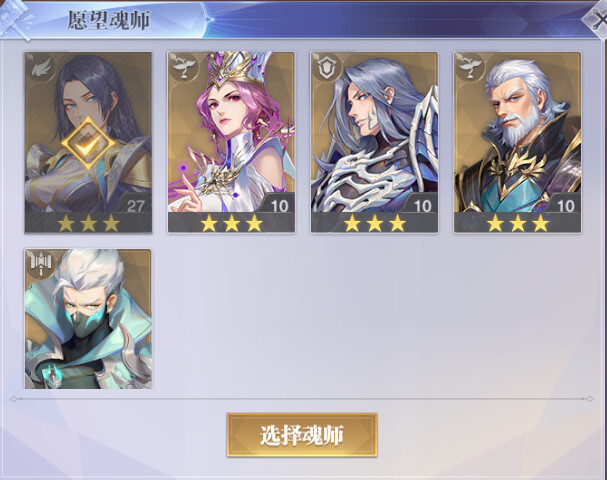Click the three-star rating under bearded elder

pos(518,223)
